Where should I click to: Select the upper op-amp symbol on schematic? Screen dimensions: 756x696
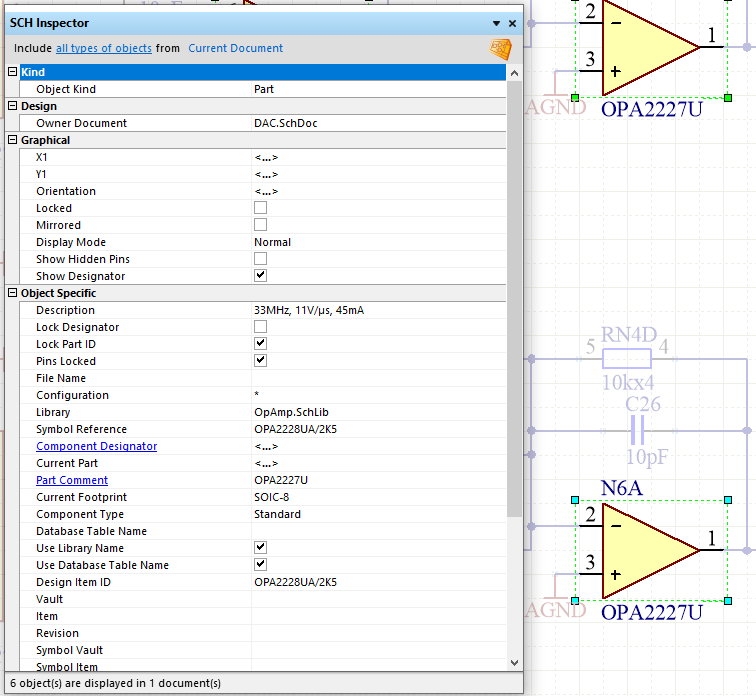coord(649,47)
